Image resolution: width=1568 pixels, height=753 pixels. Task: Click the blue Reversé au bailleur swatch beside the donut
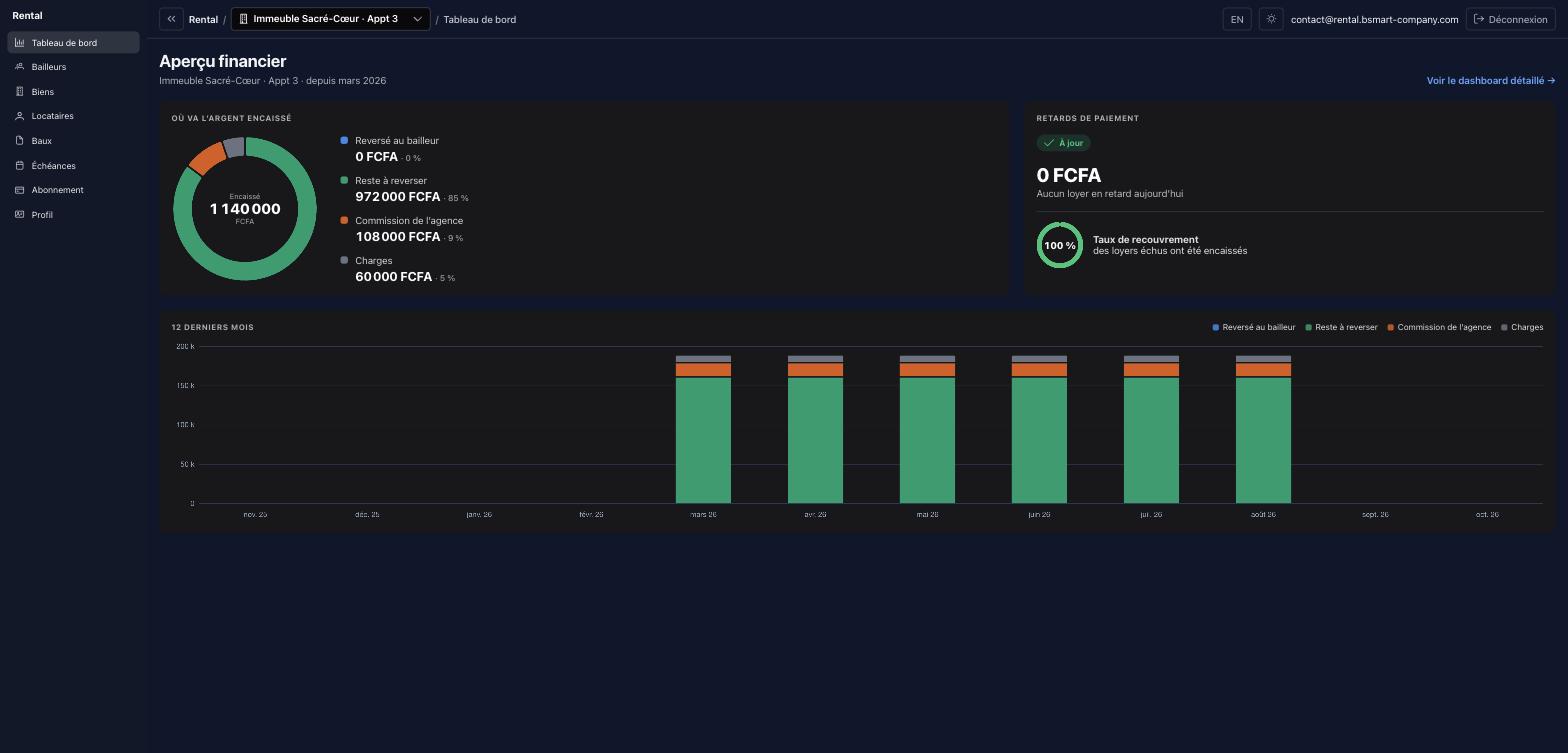(x=344, y=140)
